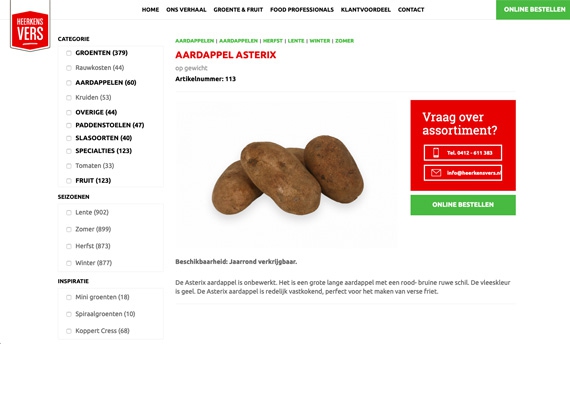Open the Groente & Fruit menu
Image resolution: width=570 pixels, height=400 pixels.
238,10
